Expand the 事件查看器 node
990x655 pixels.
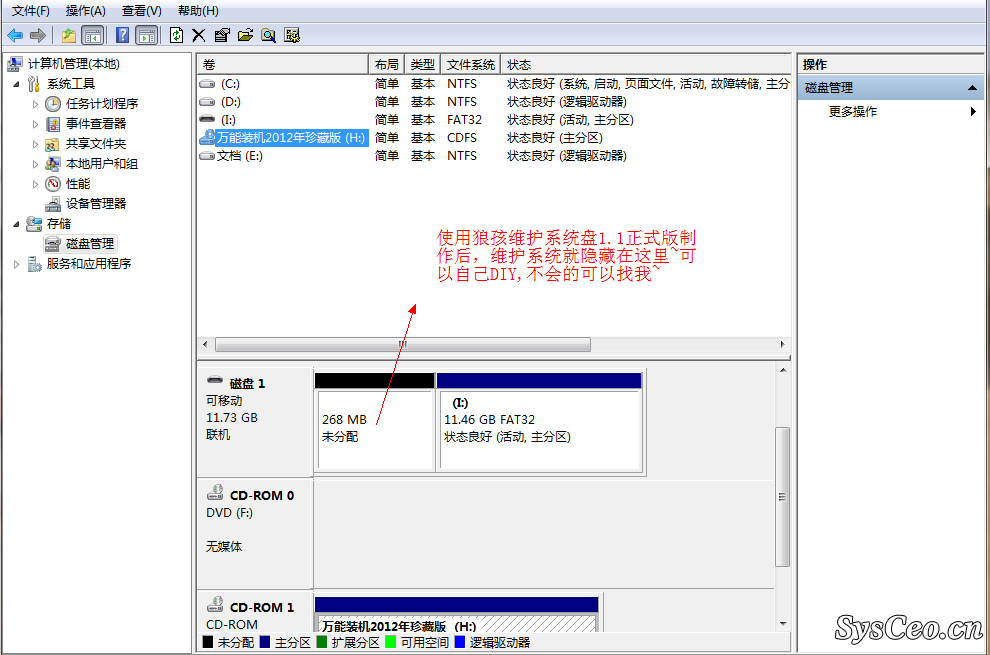point(35,124)
